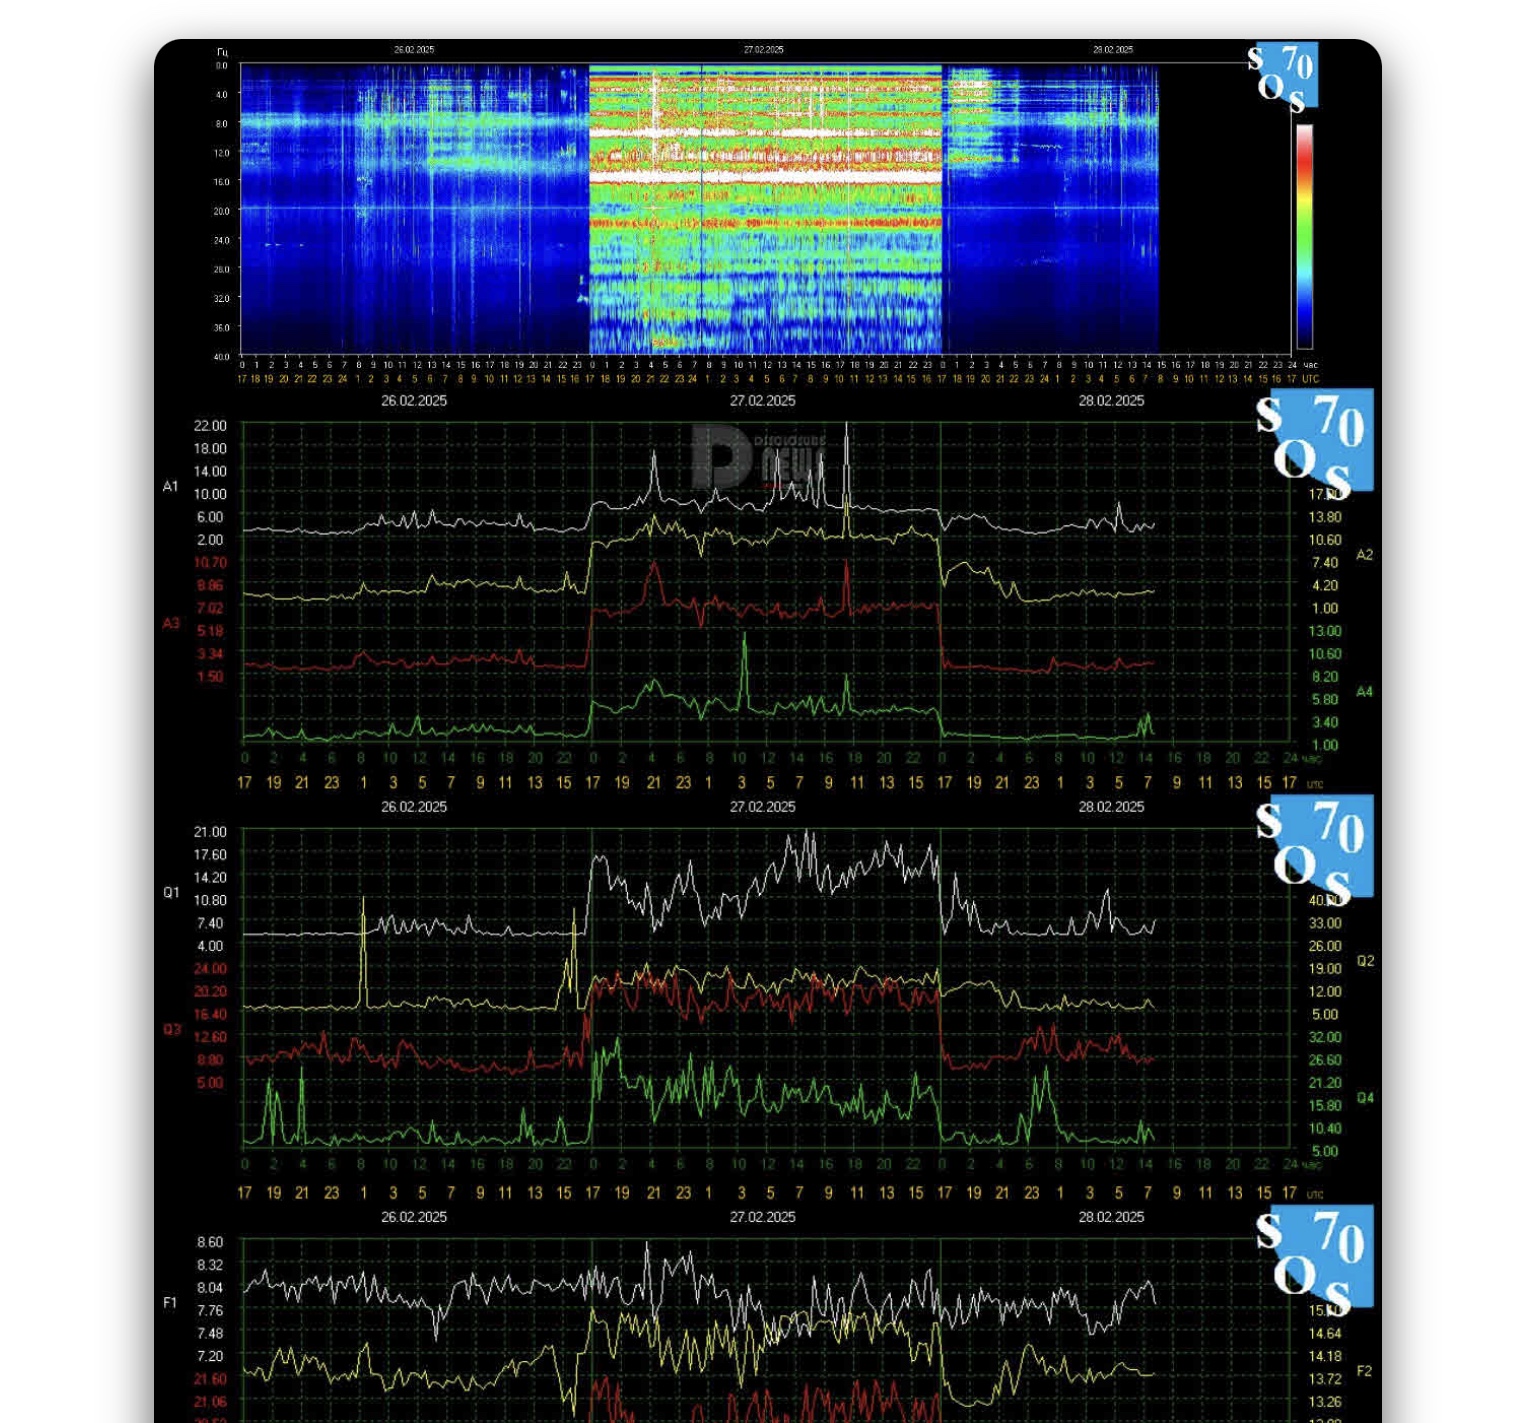Click the 14.64 value on F2 axis
This screenshot has width=1527, height=1423.
pyautogui.click(x=1325, y=1333)
